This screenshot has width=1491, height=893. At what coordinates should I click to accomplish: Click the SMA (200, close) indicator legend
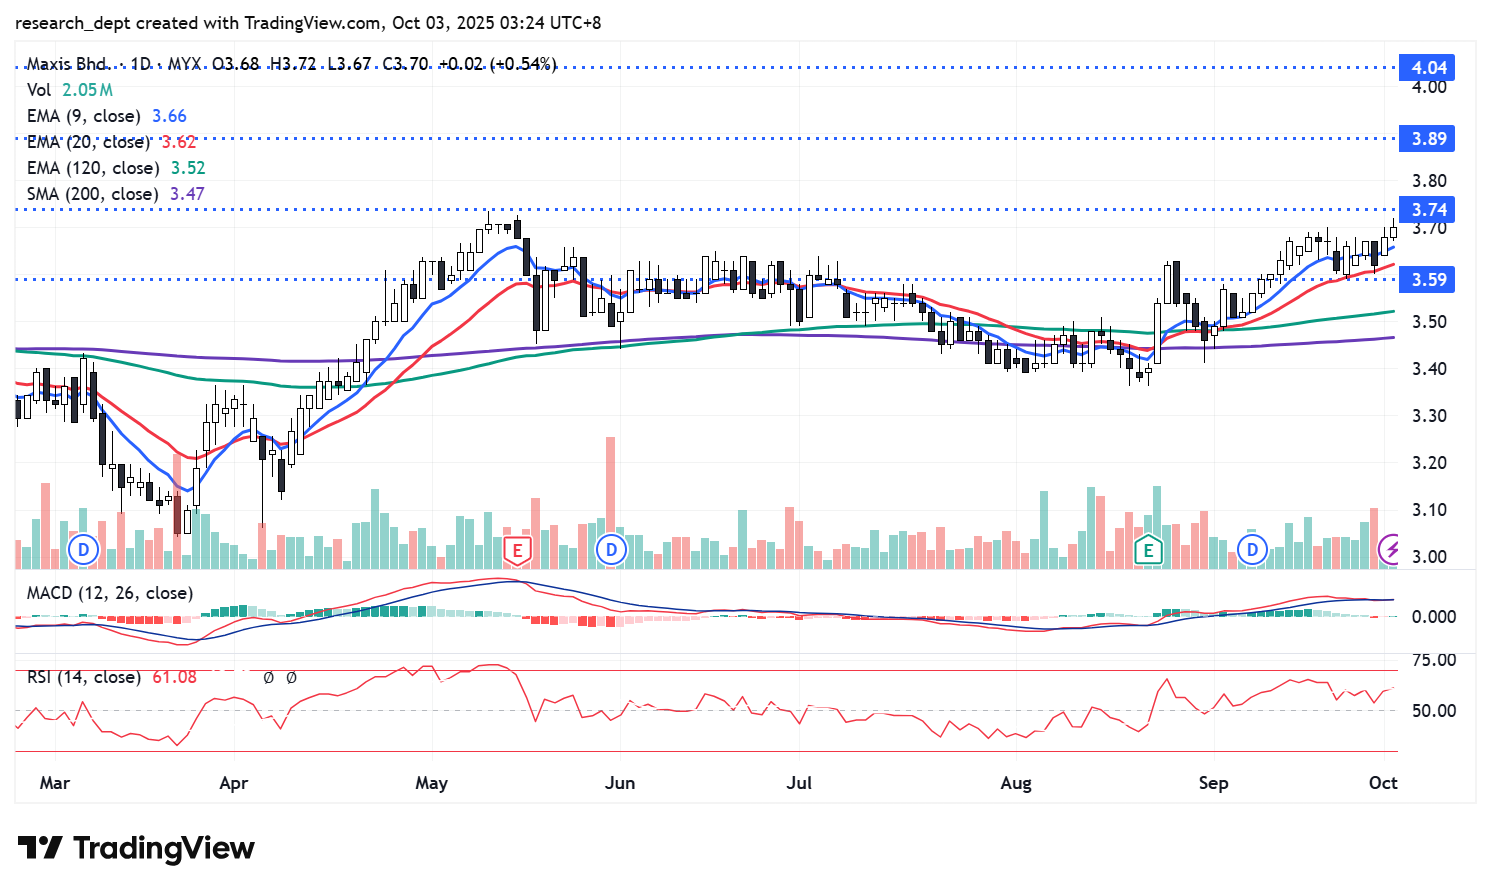point(92,194)
